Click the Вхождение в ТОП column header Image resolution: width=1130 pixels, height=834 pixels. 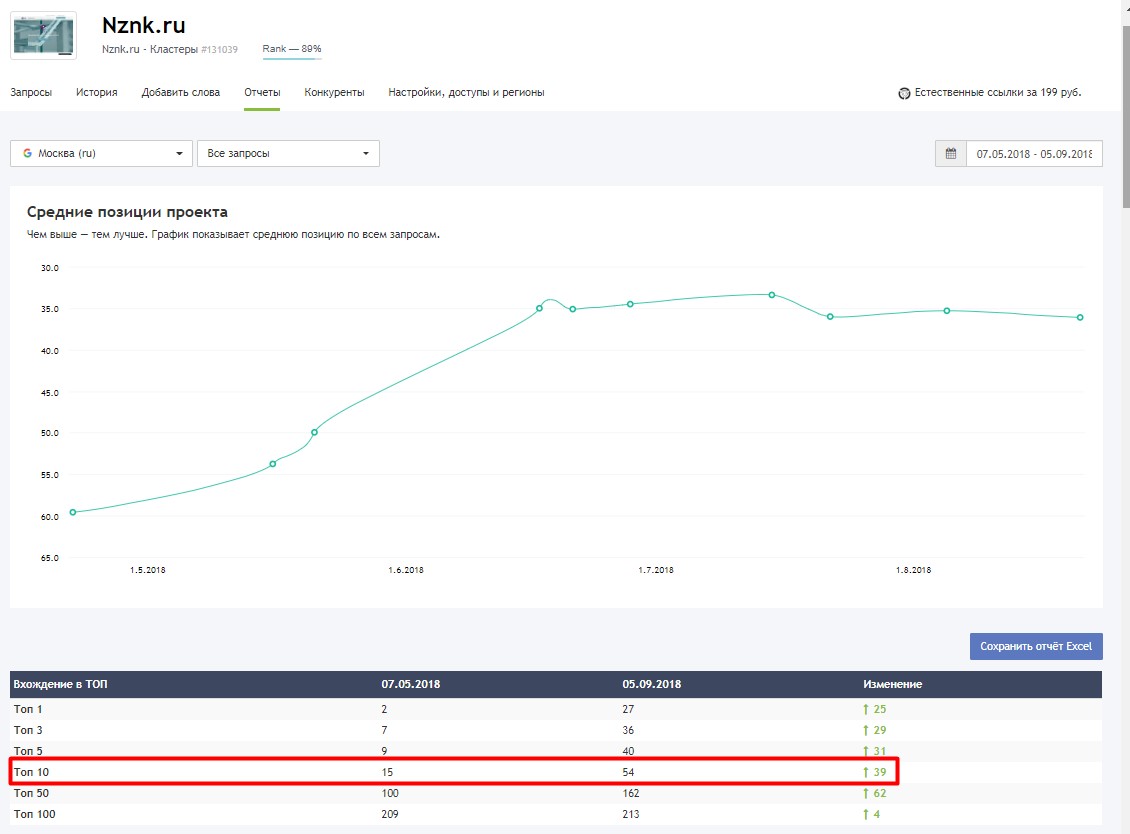(x=61, y=684)
